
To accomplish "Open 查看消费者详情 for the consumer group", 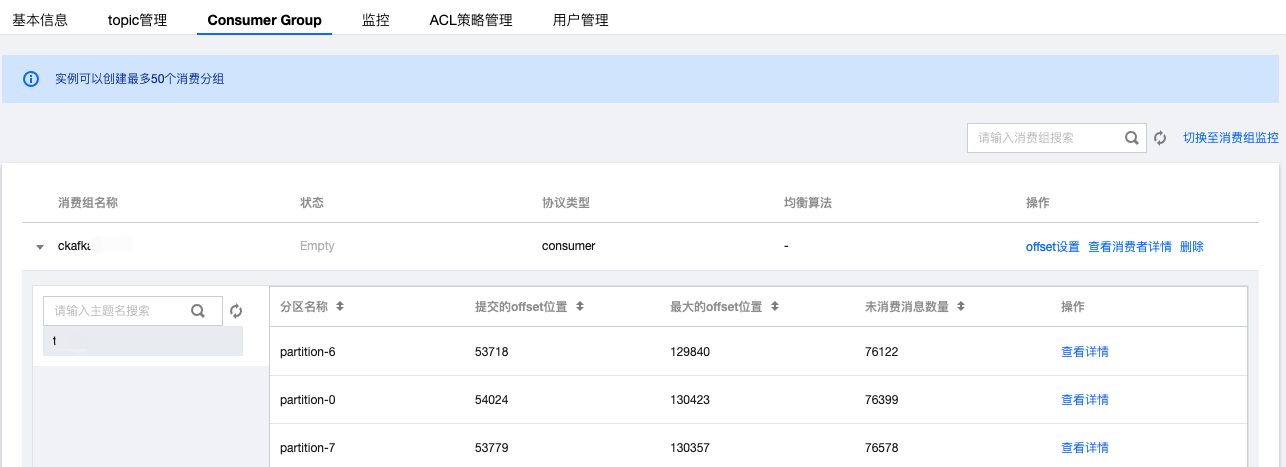I will point(1129,246).
